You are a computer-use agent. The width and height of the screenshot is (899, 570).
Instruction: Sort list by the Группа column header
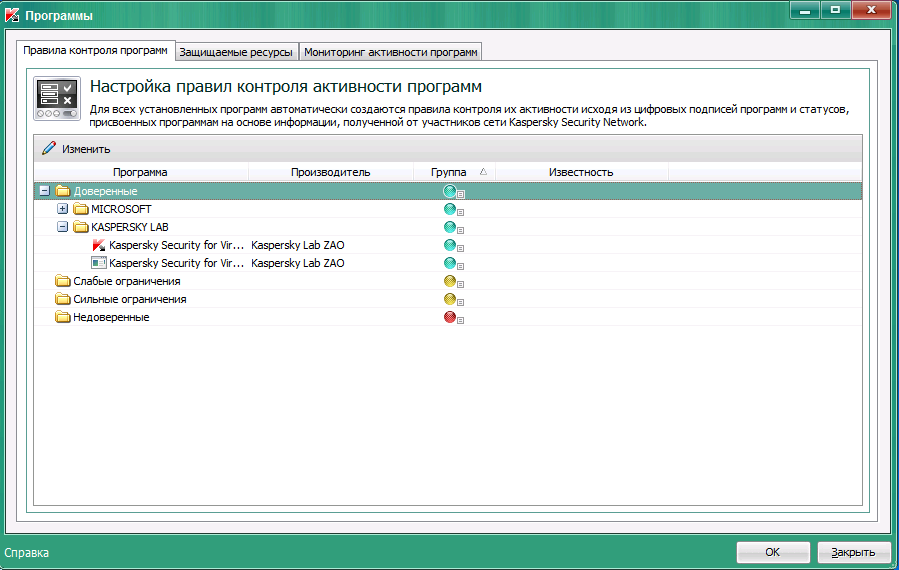449,172
